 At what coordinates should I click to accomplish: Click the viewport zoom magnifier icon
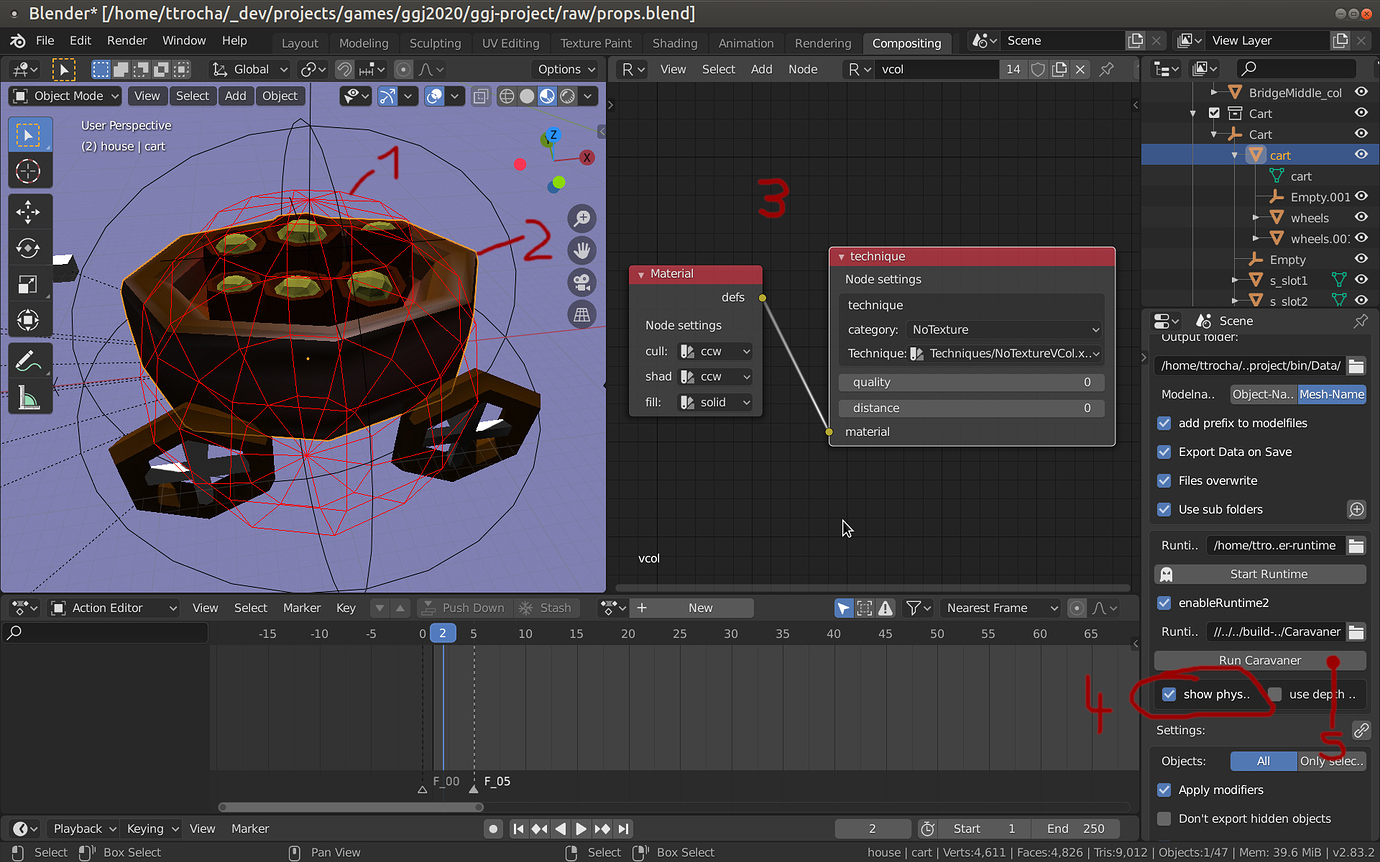pos(582,219)
